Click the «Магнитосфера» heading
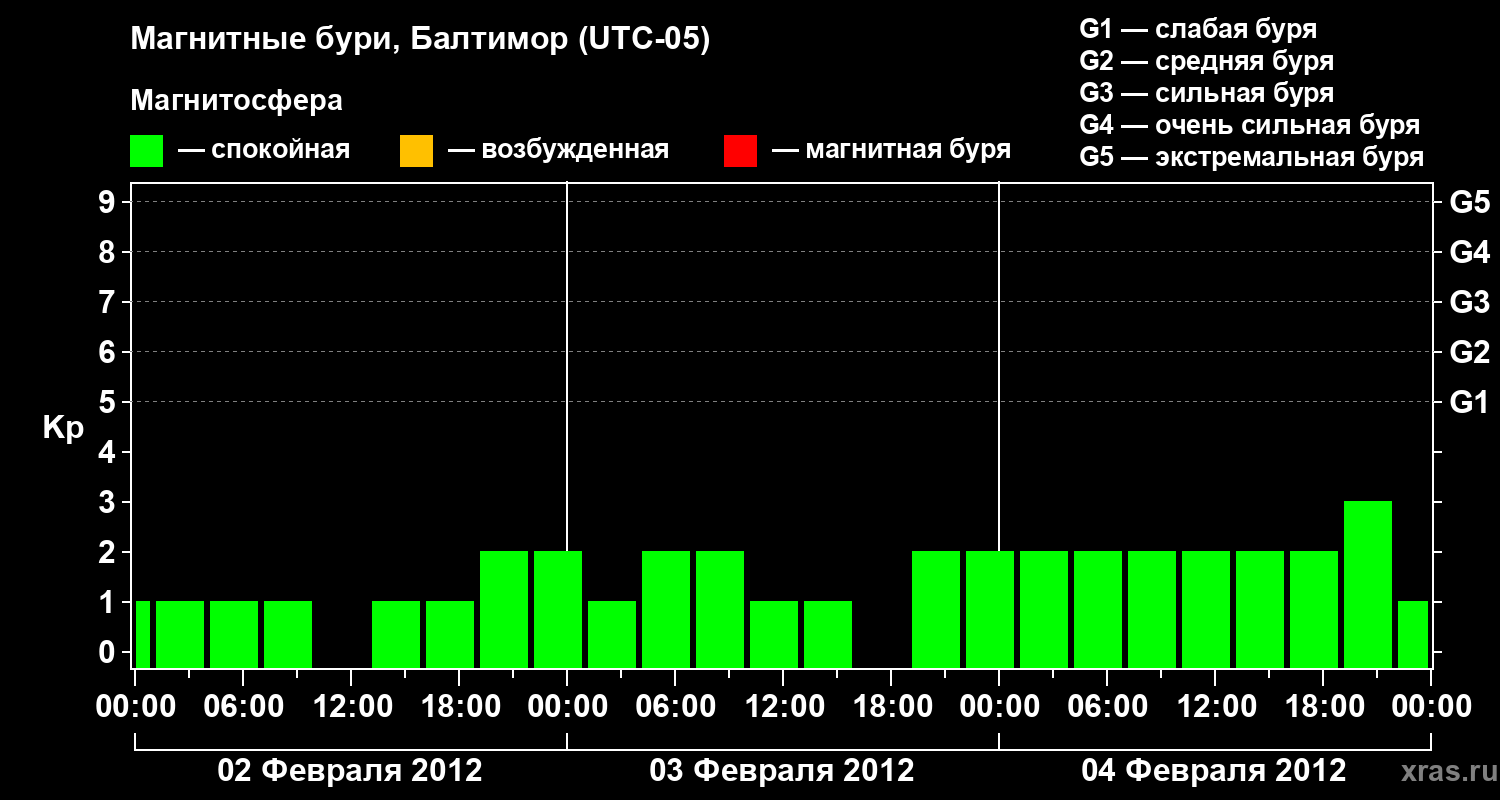This screenshot has height=800, width=1500. coord(236,101)
